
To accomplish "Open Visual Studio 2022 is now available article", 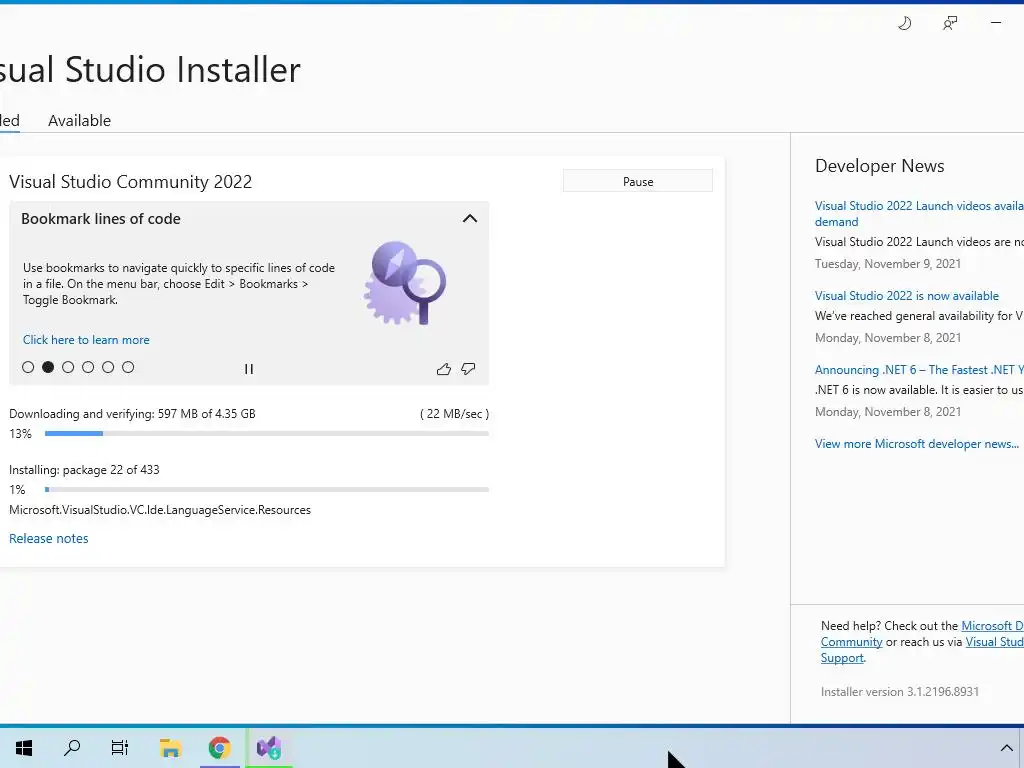I will [x=907, y=296].
